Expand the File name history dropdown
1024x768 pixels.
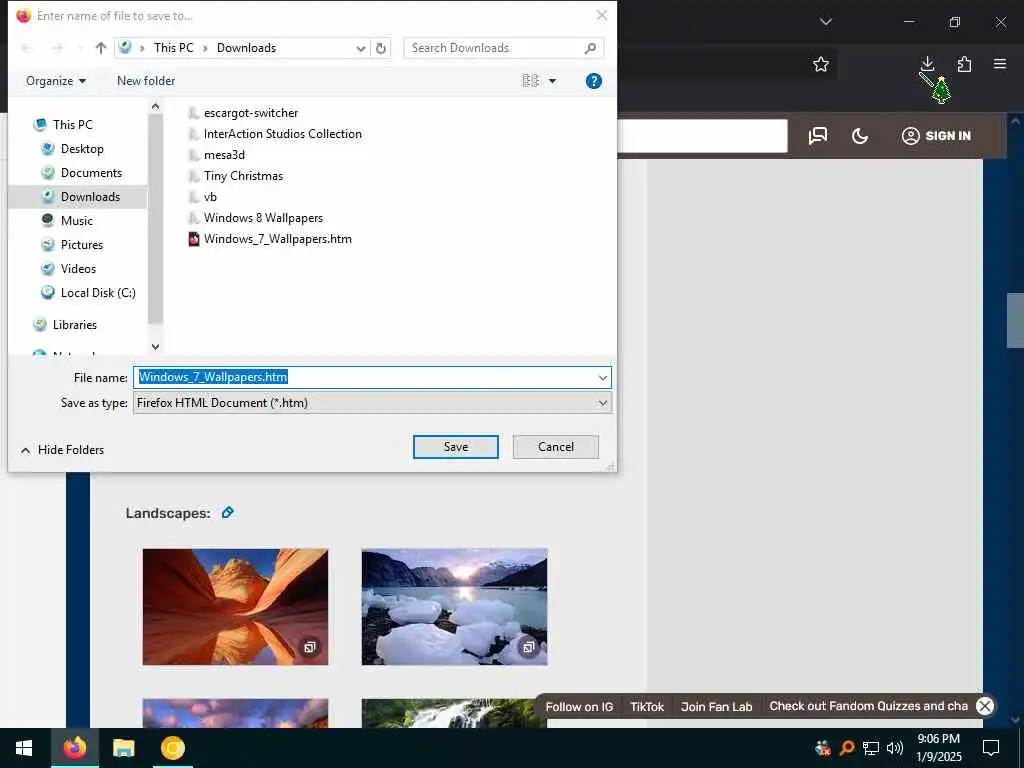(x=602, y=377)
